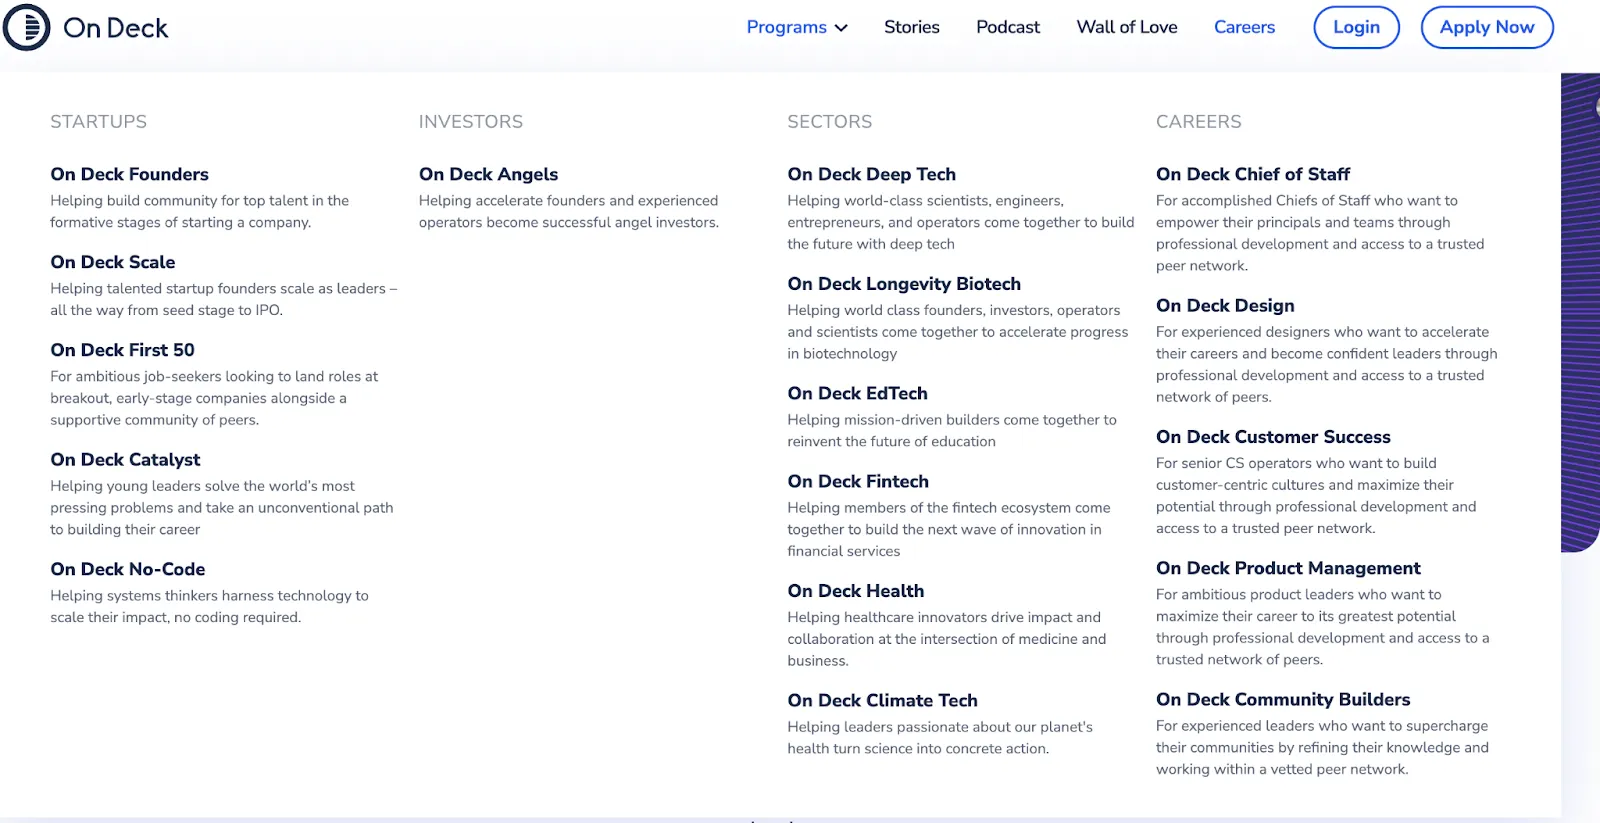Click text 'For experienced leaders who want to supercharge'
The width and height of the screenshot is (1600, 823).
(x=1322, y=726)
